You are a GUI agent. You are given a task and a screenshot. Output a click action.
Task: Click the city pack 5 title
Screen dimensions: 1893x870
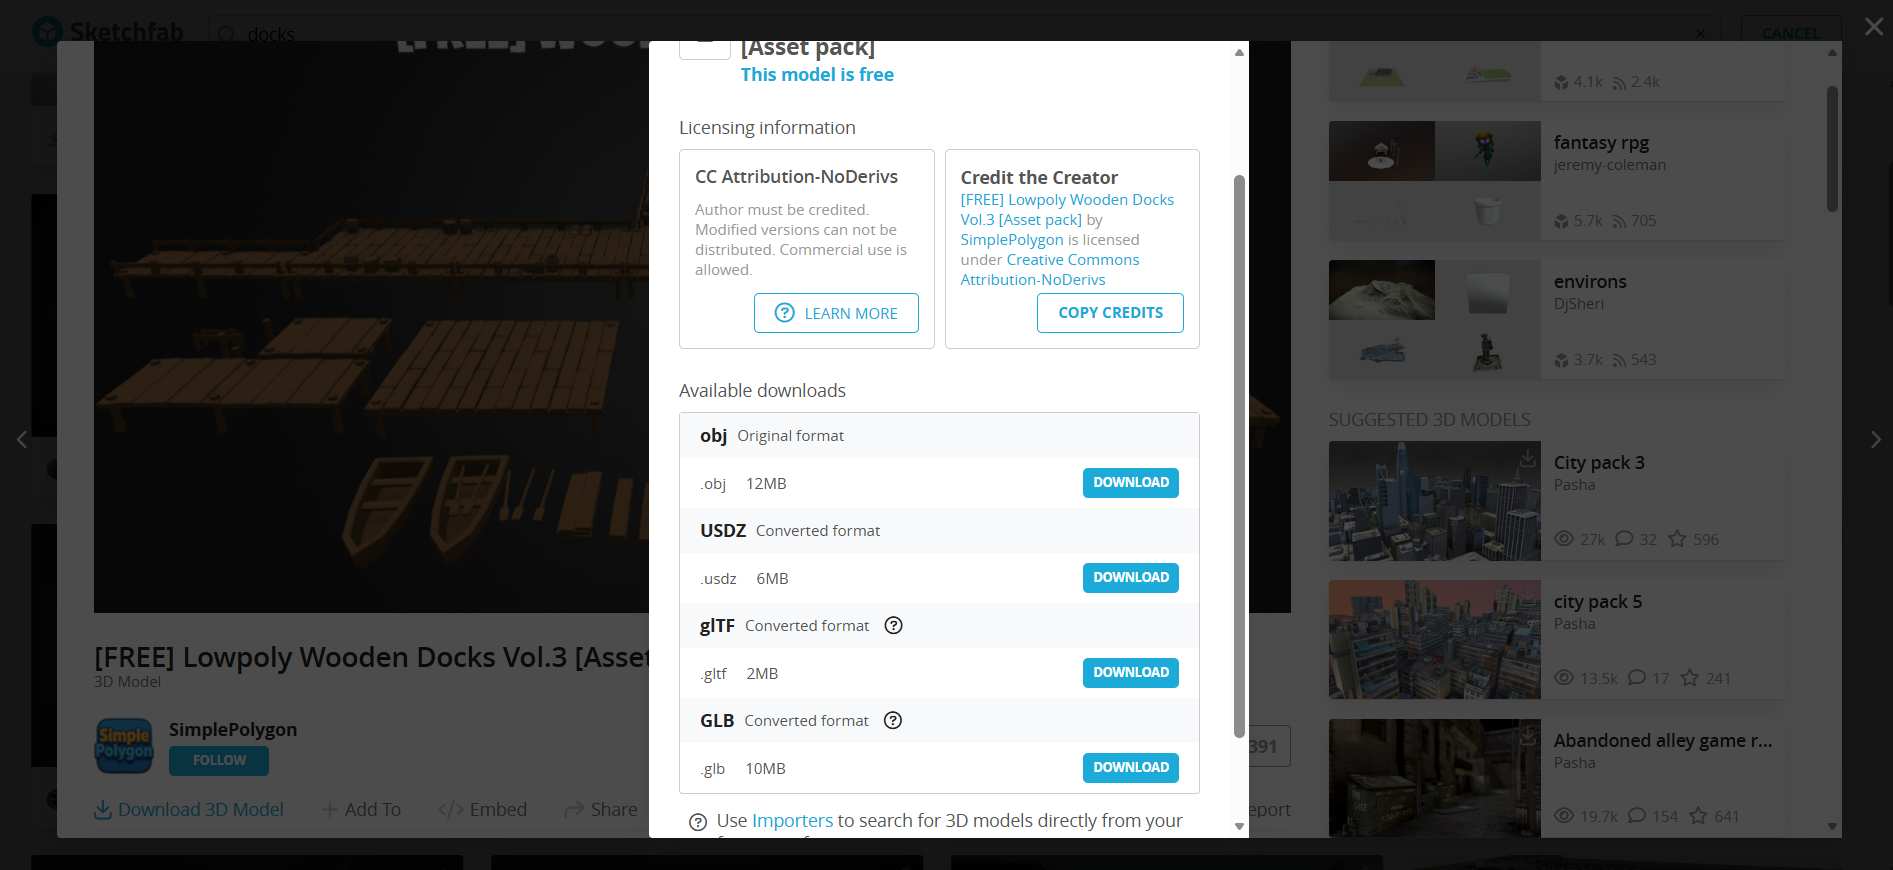(x=1598, y=602)
